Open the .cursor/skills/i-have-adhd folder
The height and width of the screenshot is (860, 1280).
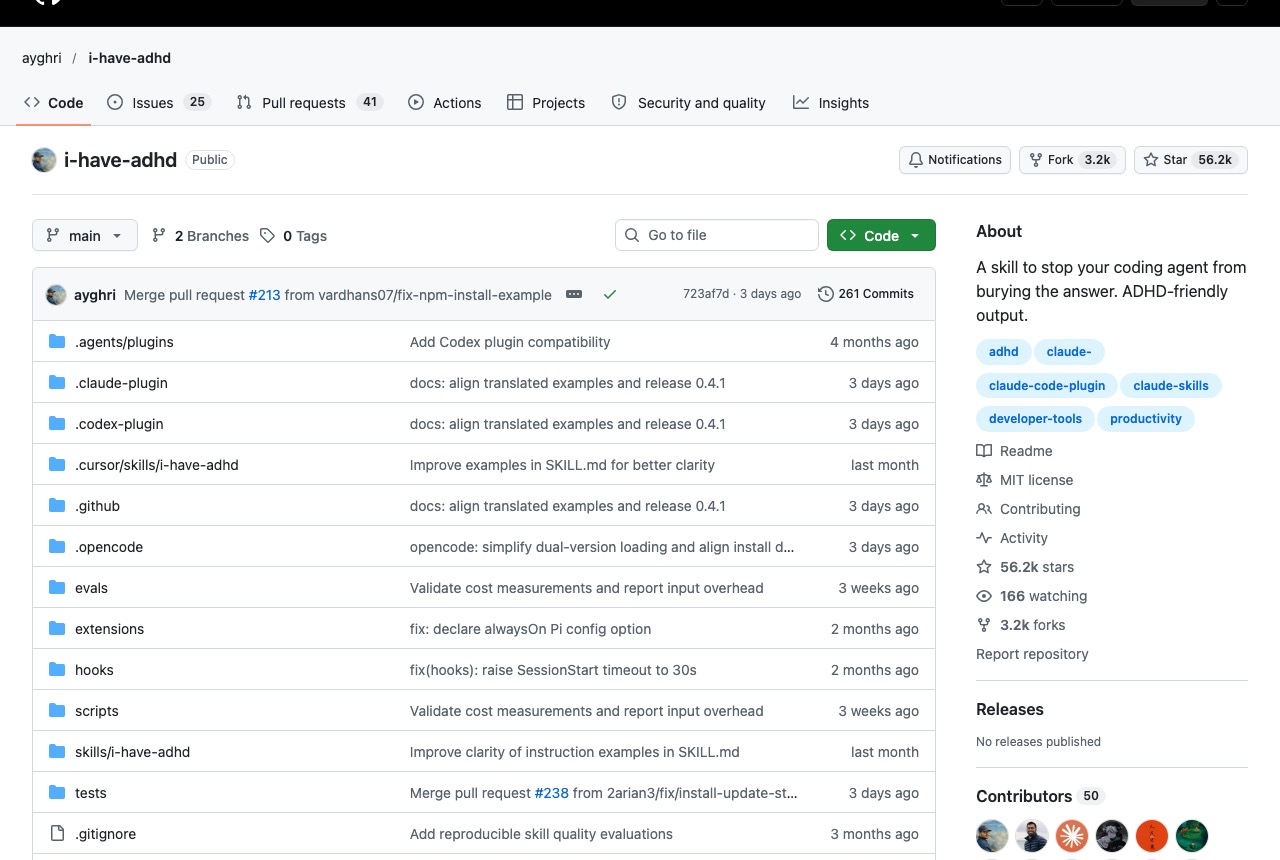coord(157,465)
